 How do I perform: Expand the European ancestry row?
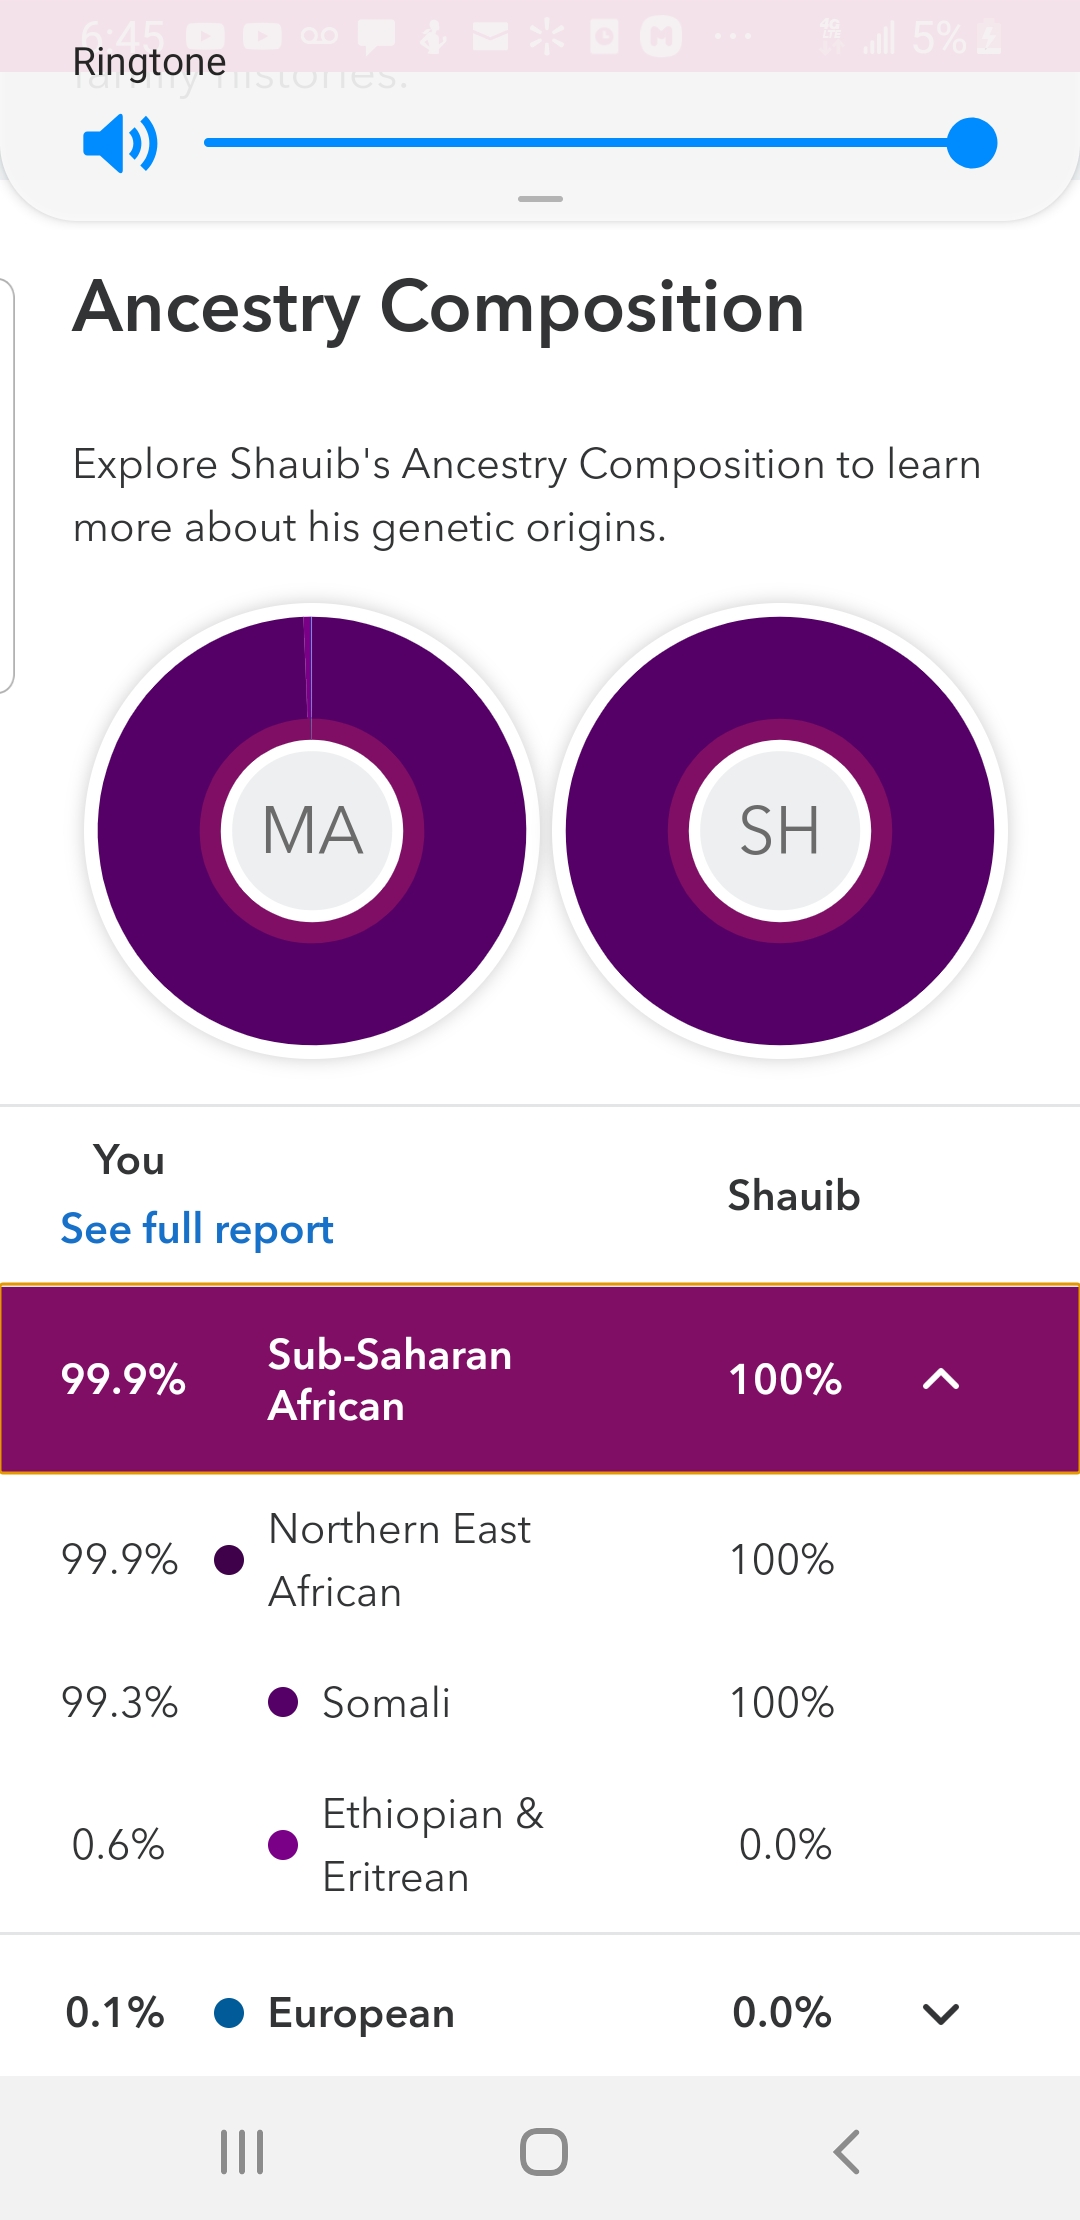pos(940,2013)
